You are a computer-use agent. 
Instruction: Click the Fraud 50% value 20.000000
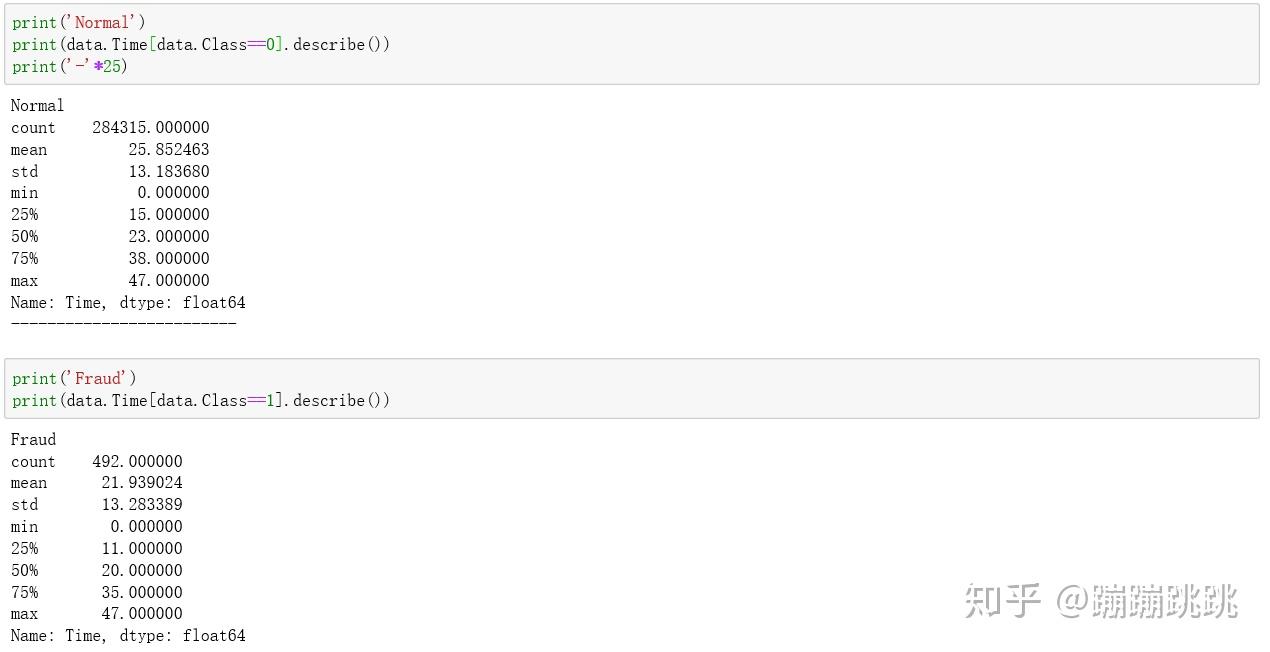[142, 570]
